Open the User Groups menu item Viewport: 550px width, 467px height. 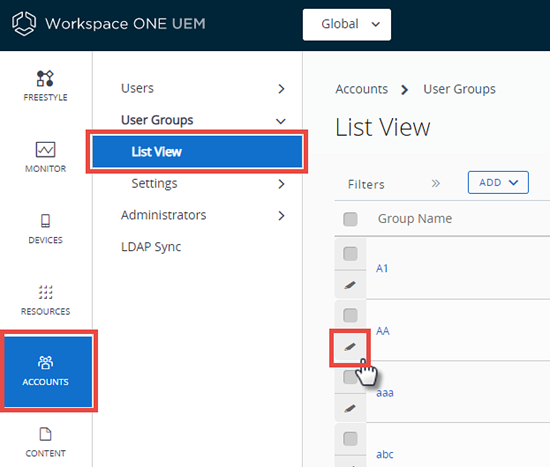click(x=157, y=120)
